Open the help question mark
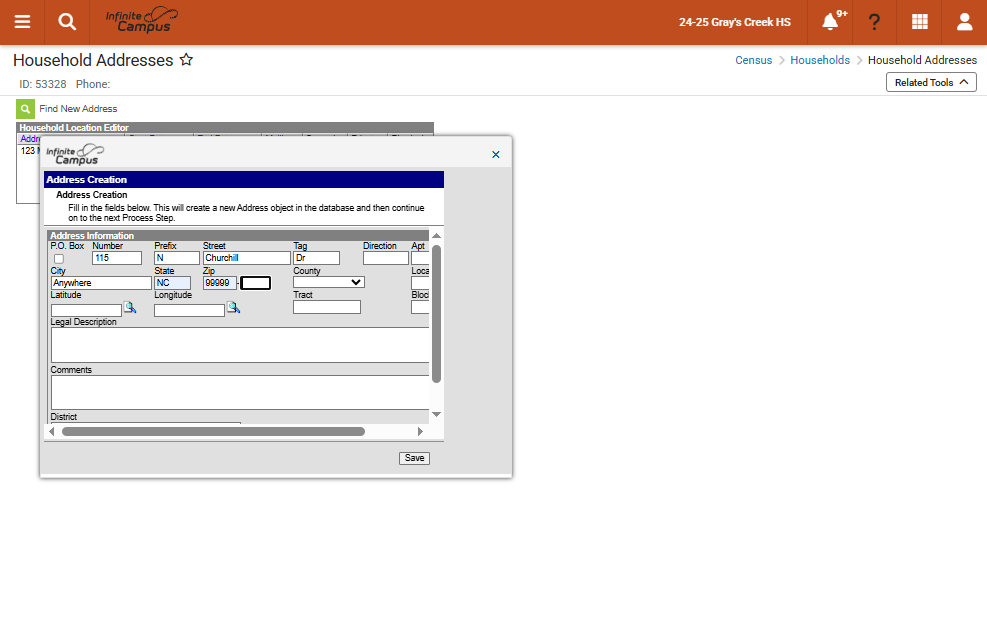The width and height of the screenshot is (987, 641). pyautogui.click(x=874, y=22)
